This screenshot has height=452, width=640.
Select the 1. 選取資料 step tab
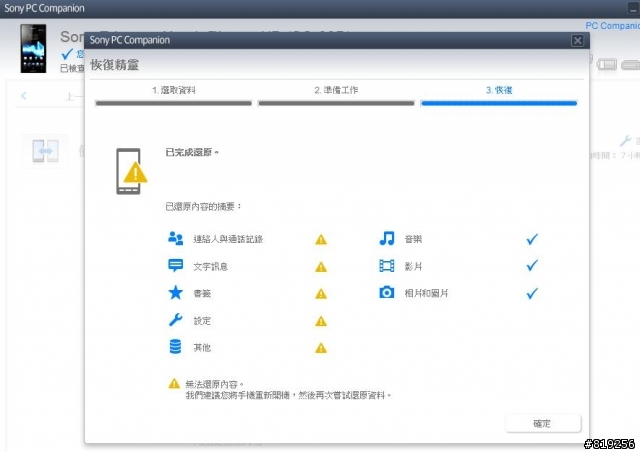click(173, 90)
